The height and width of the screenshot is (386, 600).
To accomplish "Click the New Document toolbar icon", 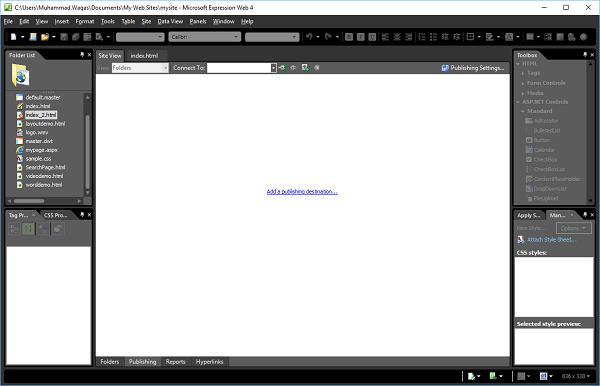I will 13,37.
